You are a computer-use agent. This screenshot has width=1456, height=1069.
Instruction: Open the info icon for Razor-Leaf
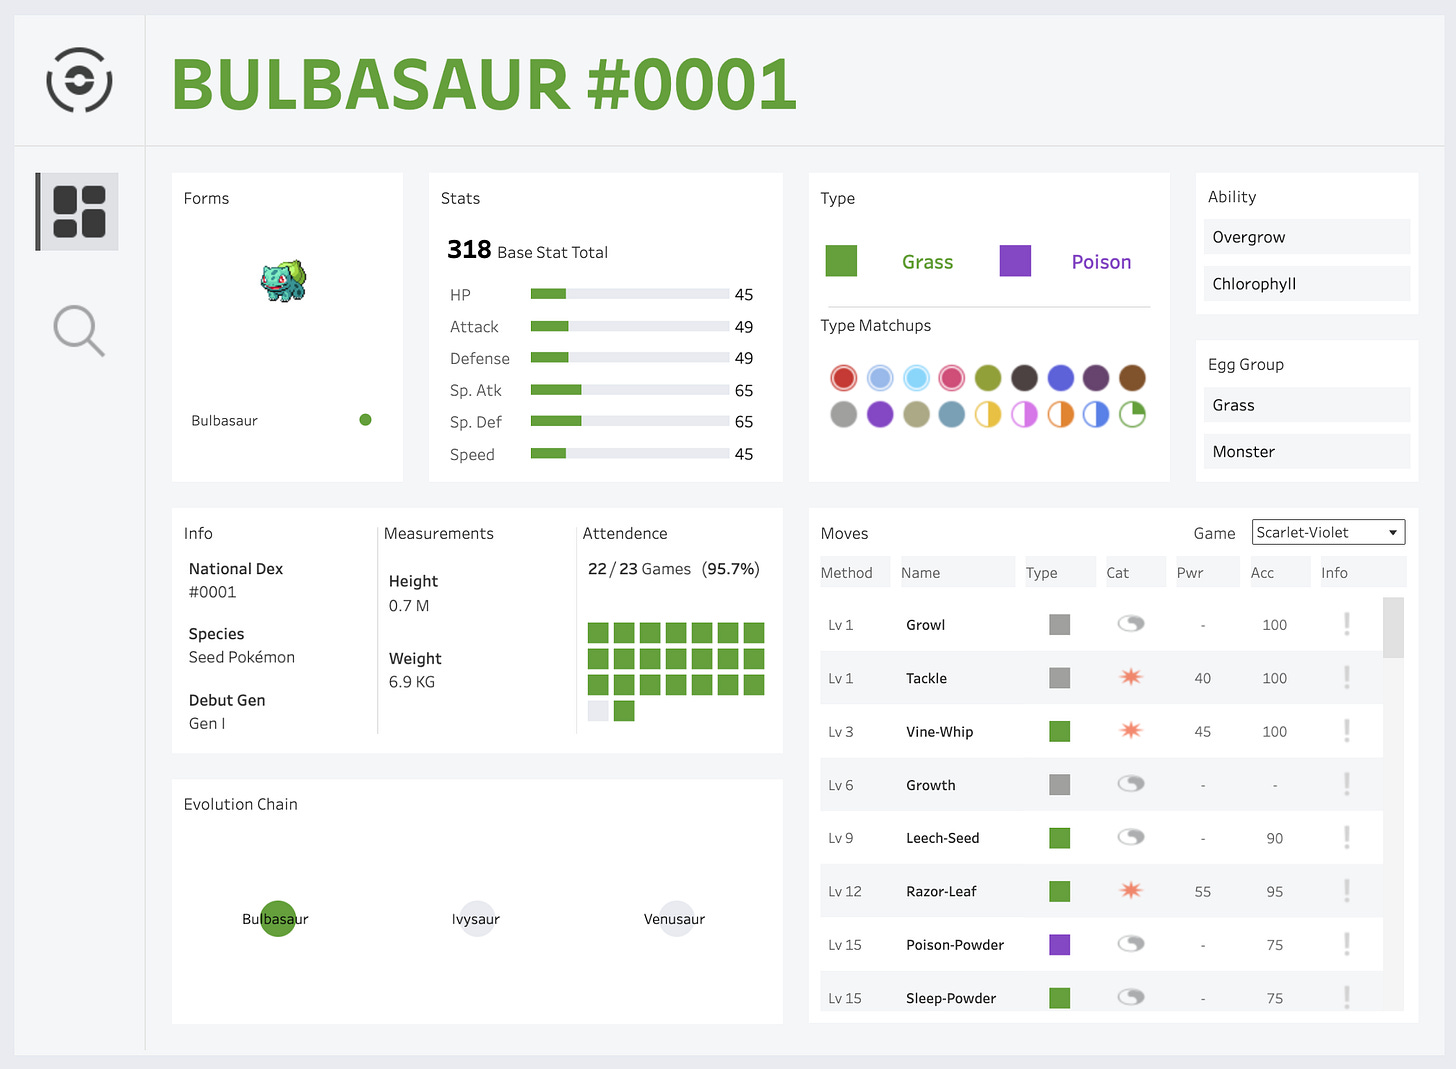1347,891
